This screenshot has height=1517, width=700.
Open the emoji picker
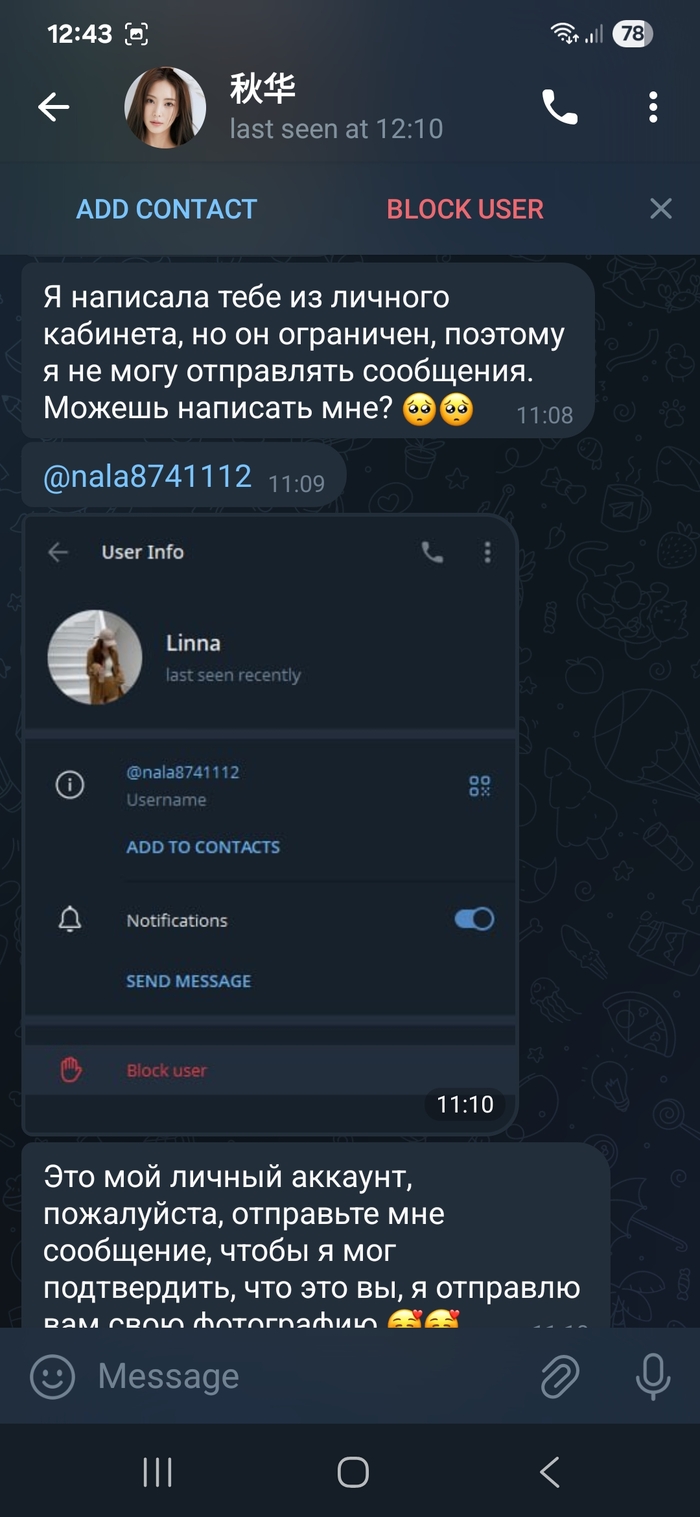click(53, 1376)
